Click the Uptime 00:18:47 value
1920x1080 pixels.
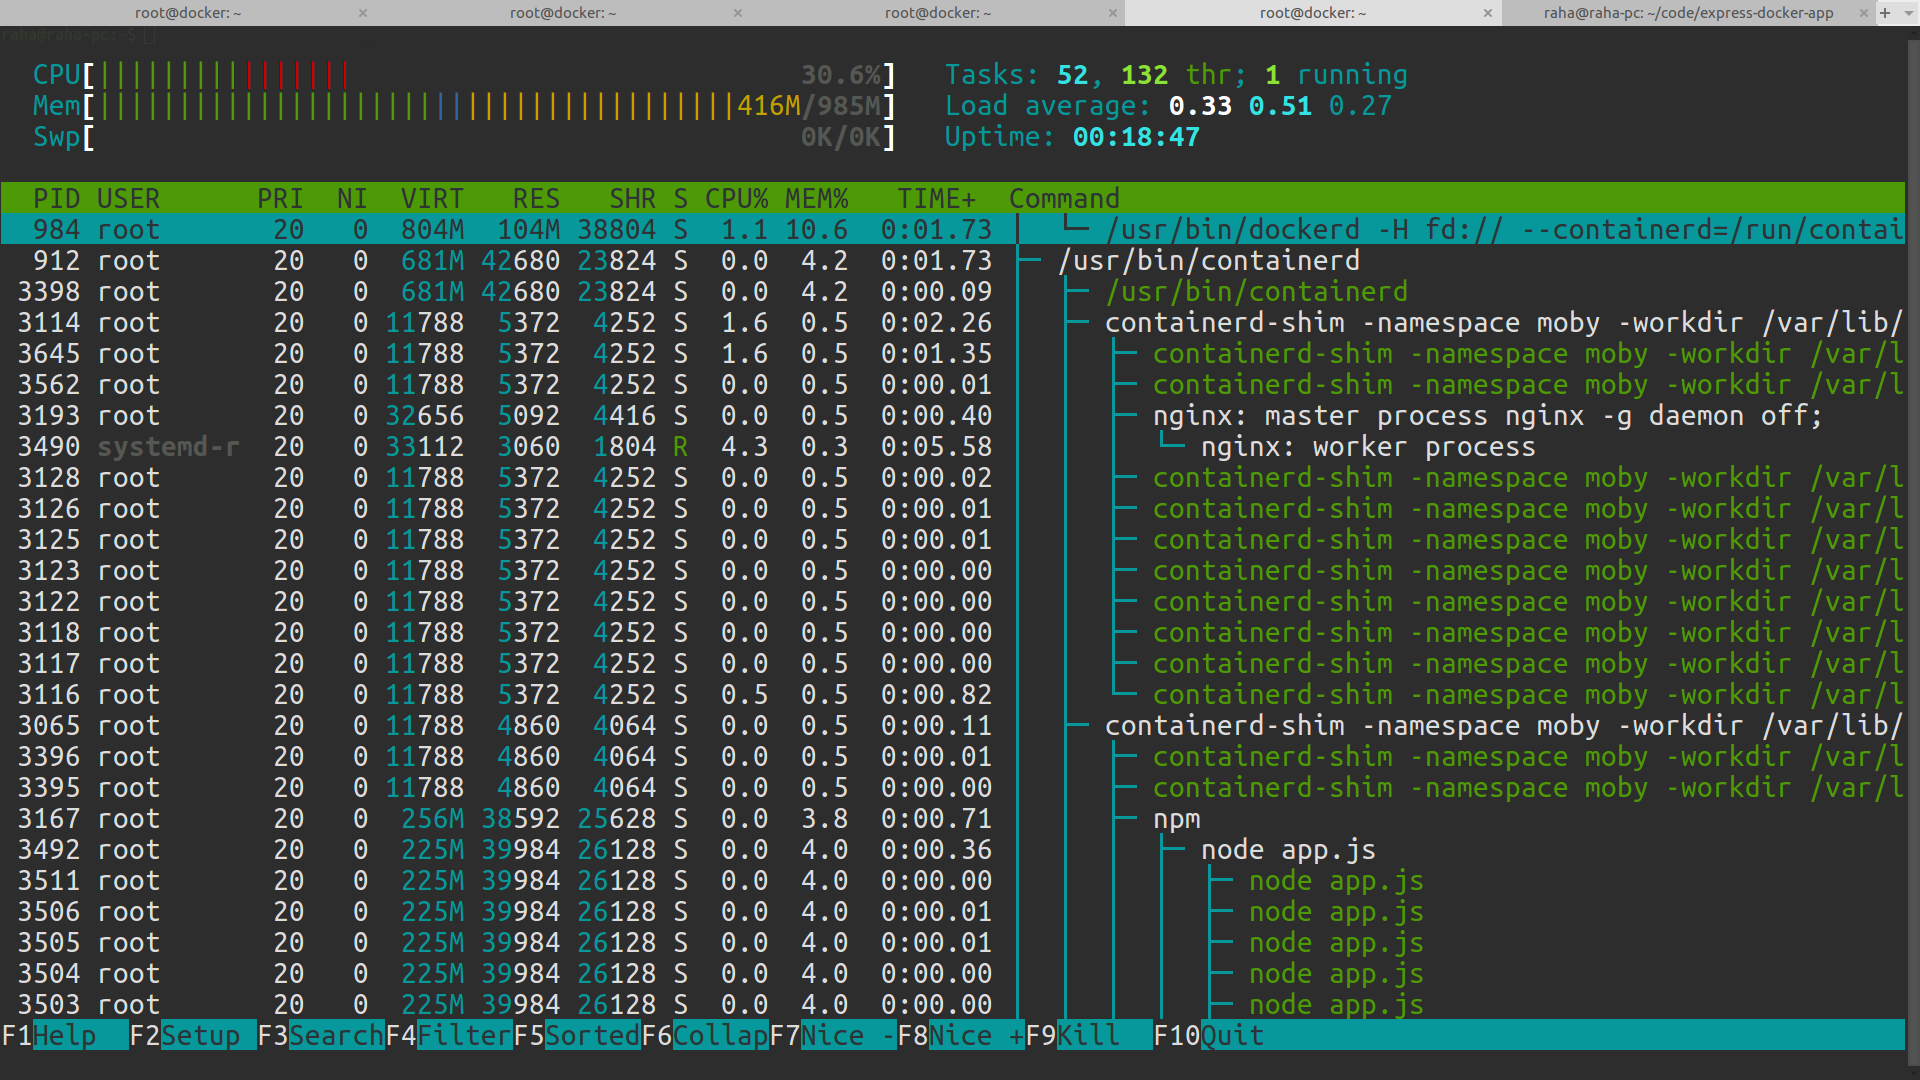1136,136
